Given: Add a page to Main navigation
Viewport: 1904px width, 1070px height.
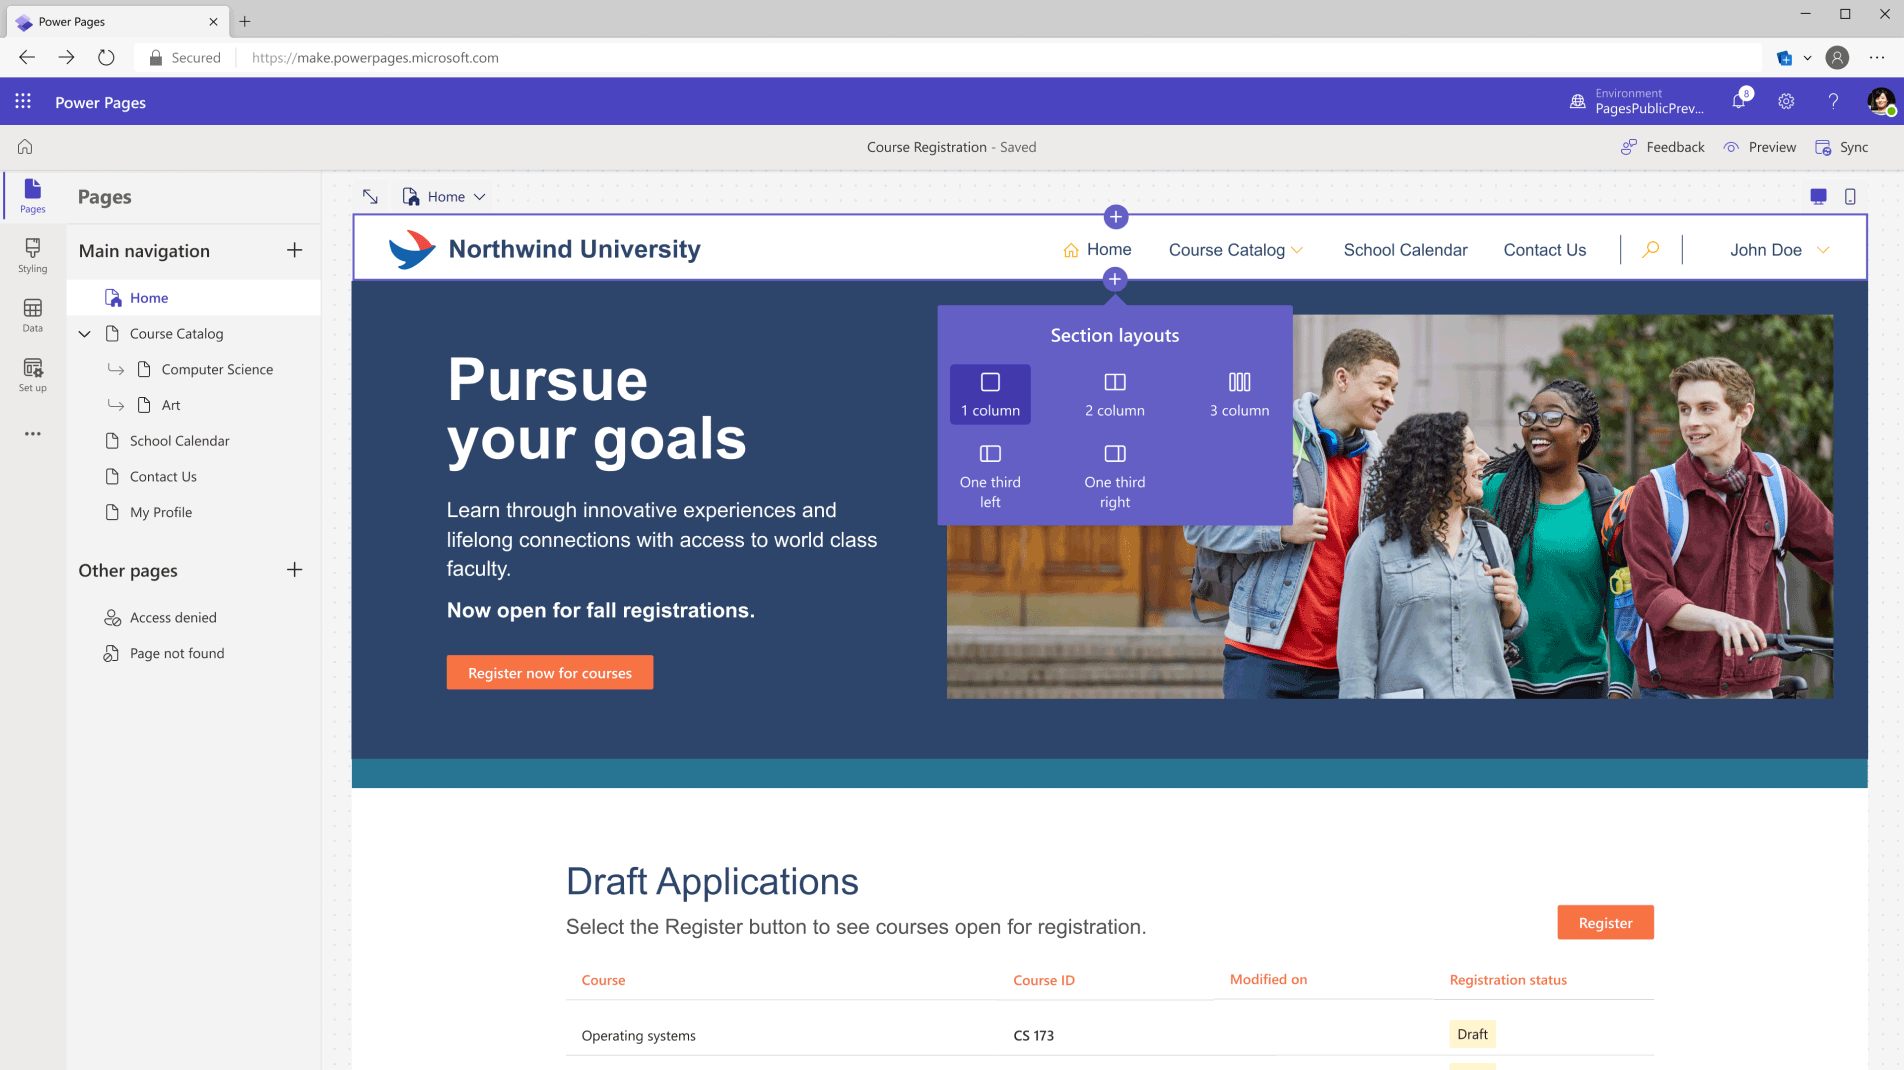Looking at the screenshot, I should click(294, 250).
